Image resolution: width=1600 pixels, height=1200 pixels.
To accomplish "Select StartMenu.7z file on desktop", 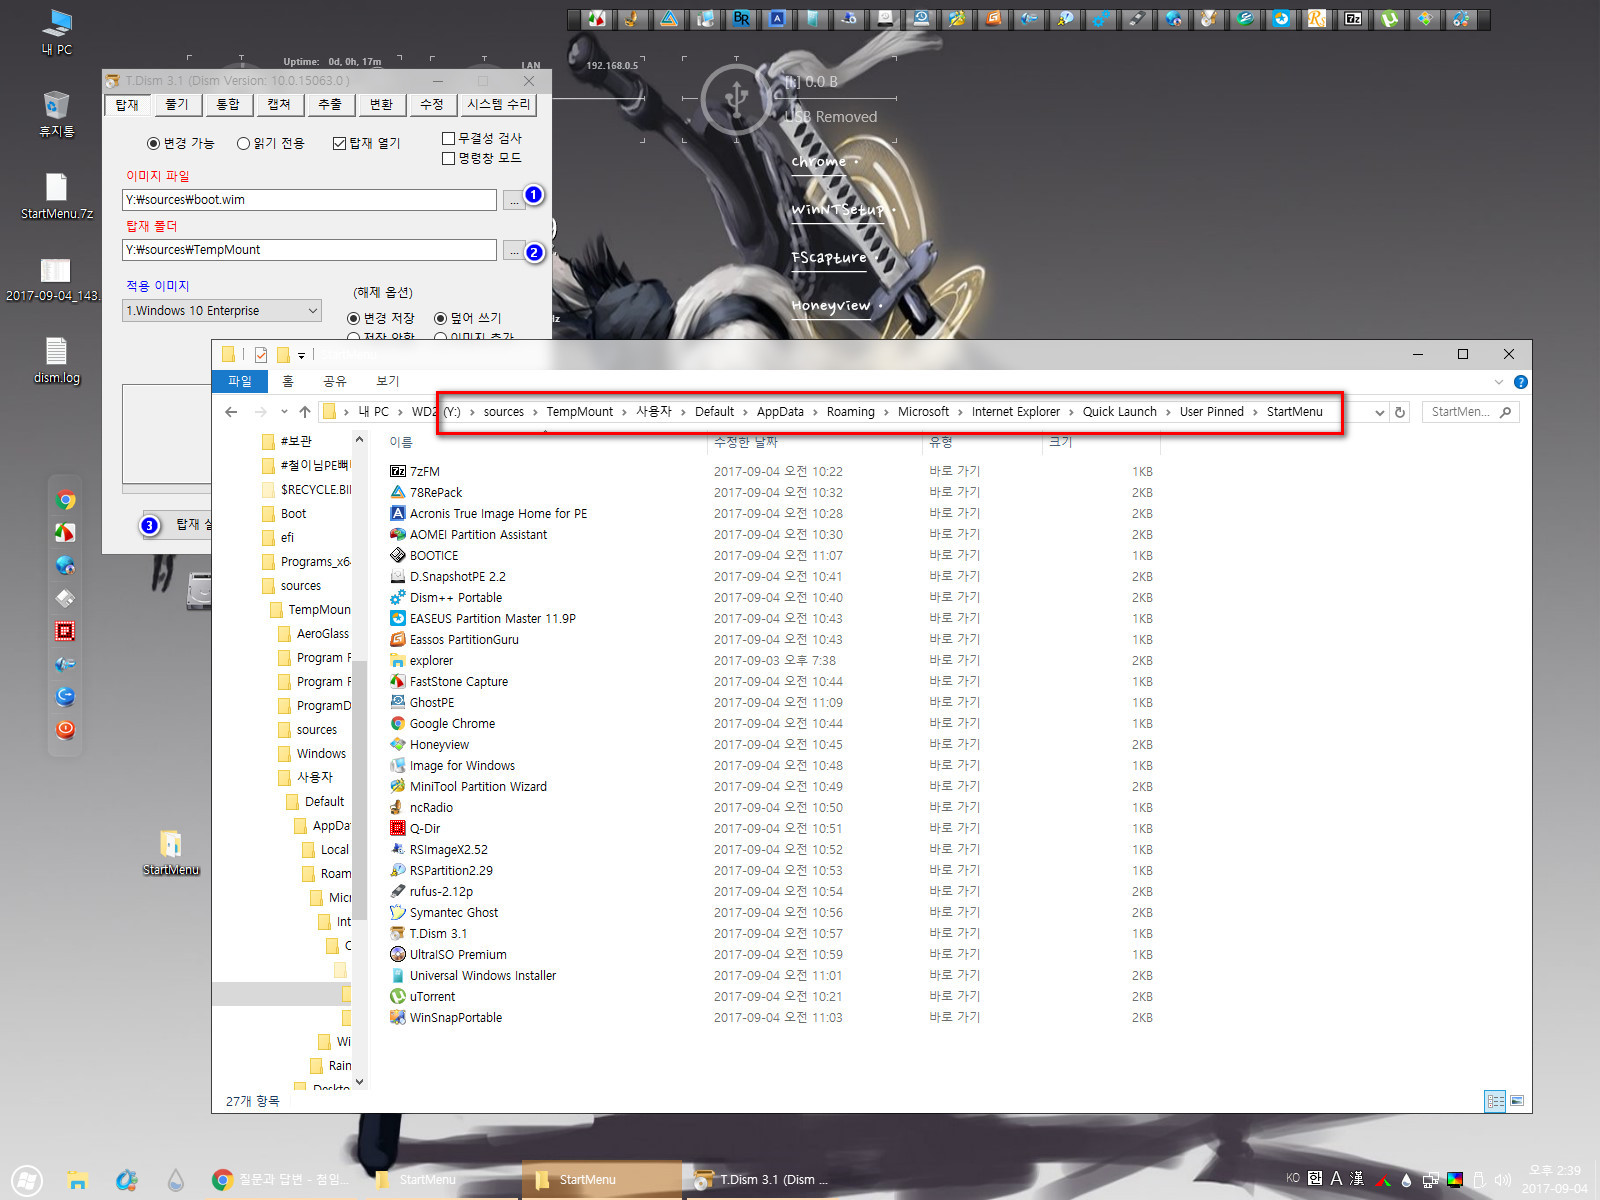I will pos(56,196).
